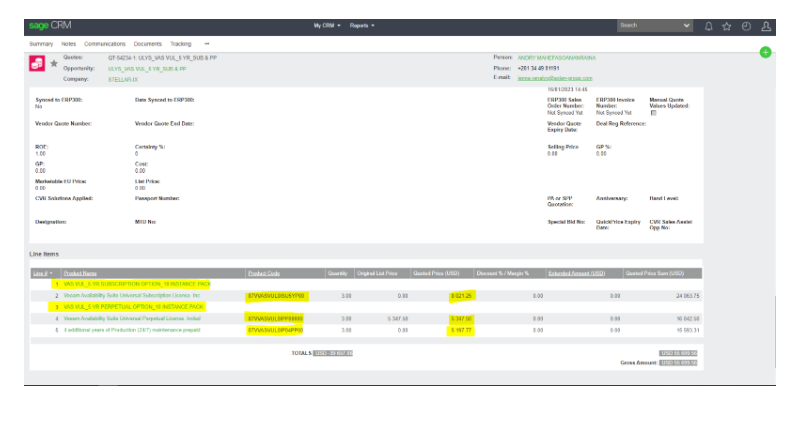This screenshot has height=439, width=802.
Task: Toggle Manual Quote Values Updated checkbox
Action: click(653, 113)
